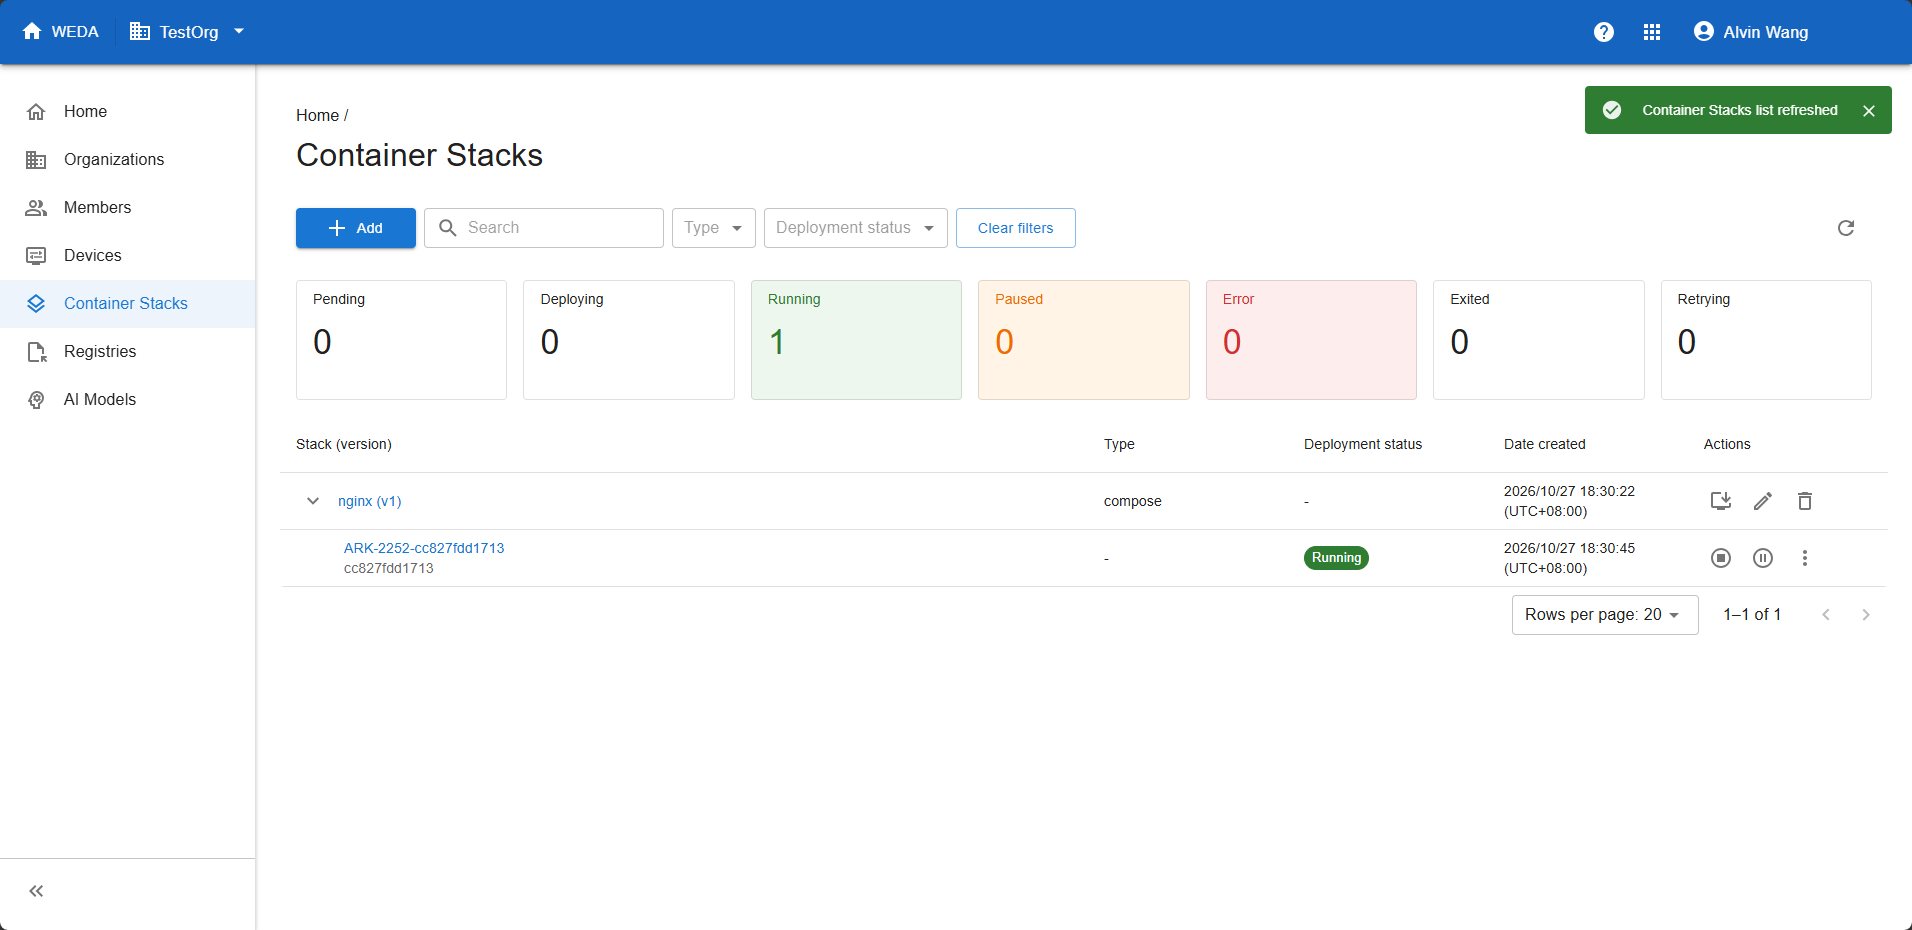This screenshot has height=930, width=1912.
Task: Stop the ARK-2252 deployment
Action: [x=1721, y=558]
